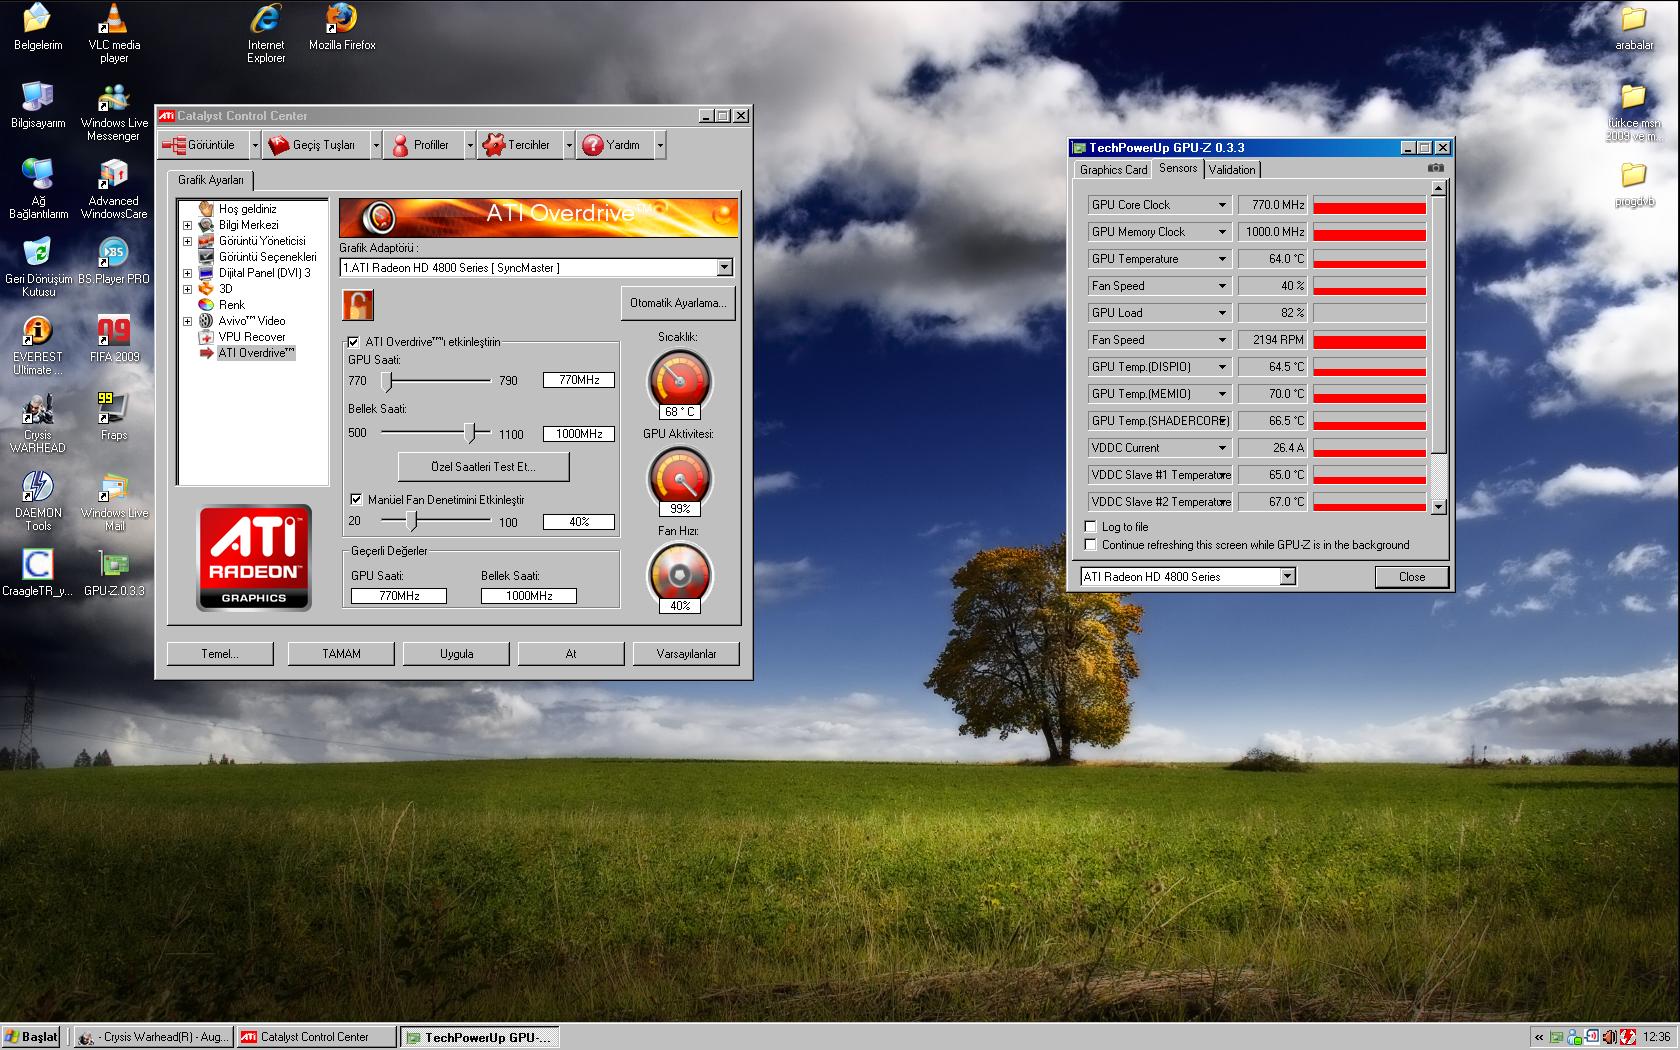Select Renk tree item
Image resolution: width=1680 pixels, height=1050 pixels.
point(231,305)
